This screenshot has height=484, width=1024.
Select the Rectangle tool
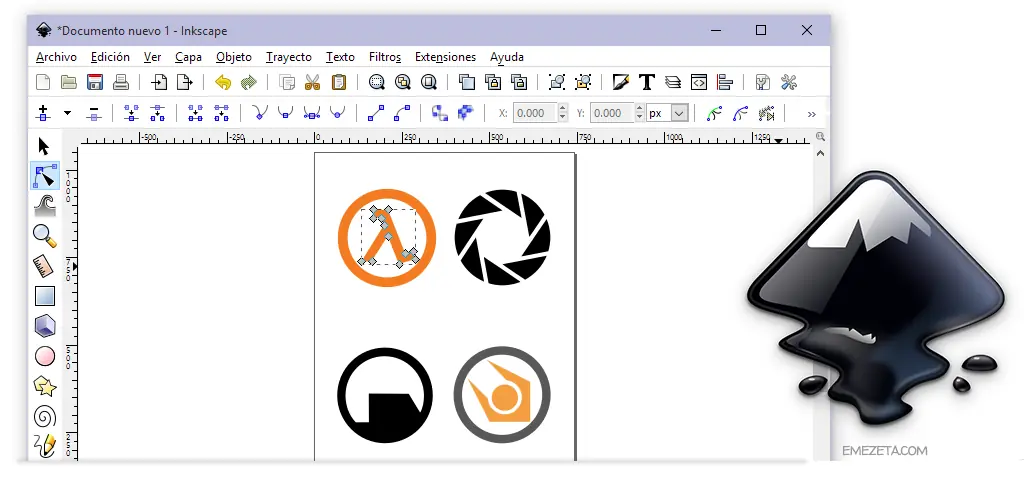tap(44, 296)
